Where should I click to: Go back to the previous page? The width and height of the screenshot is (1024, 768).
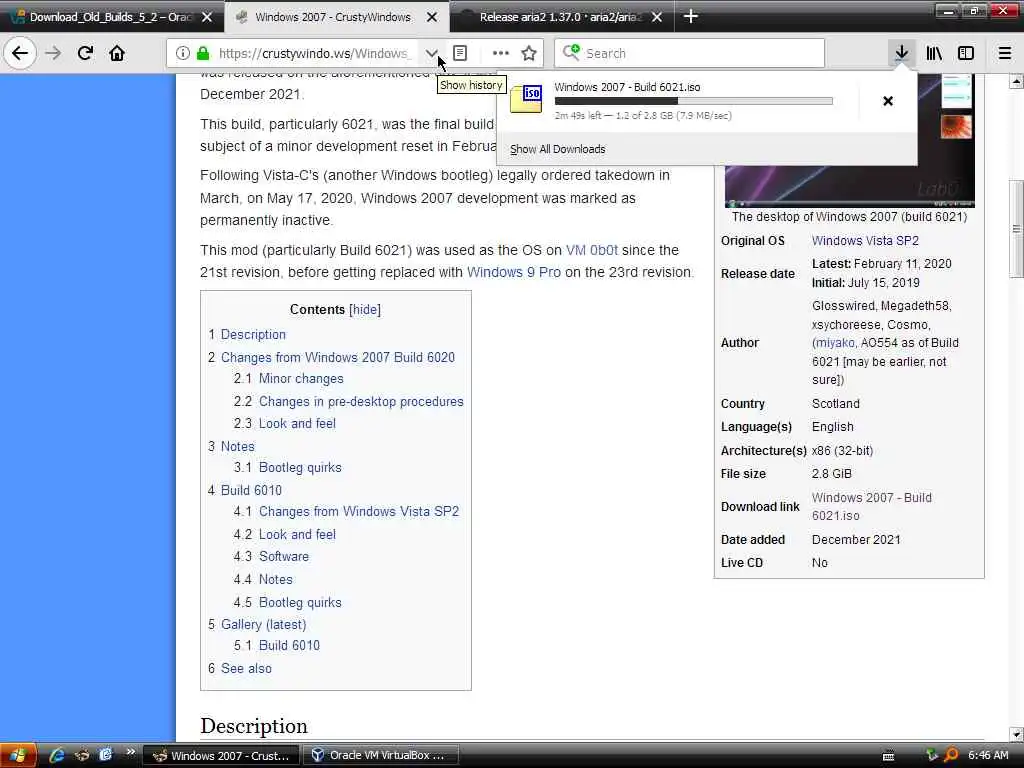[20, 53]
